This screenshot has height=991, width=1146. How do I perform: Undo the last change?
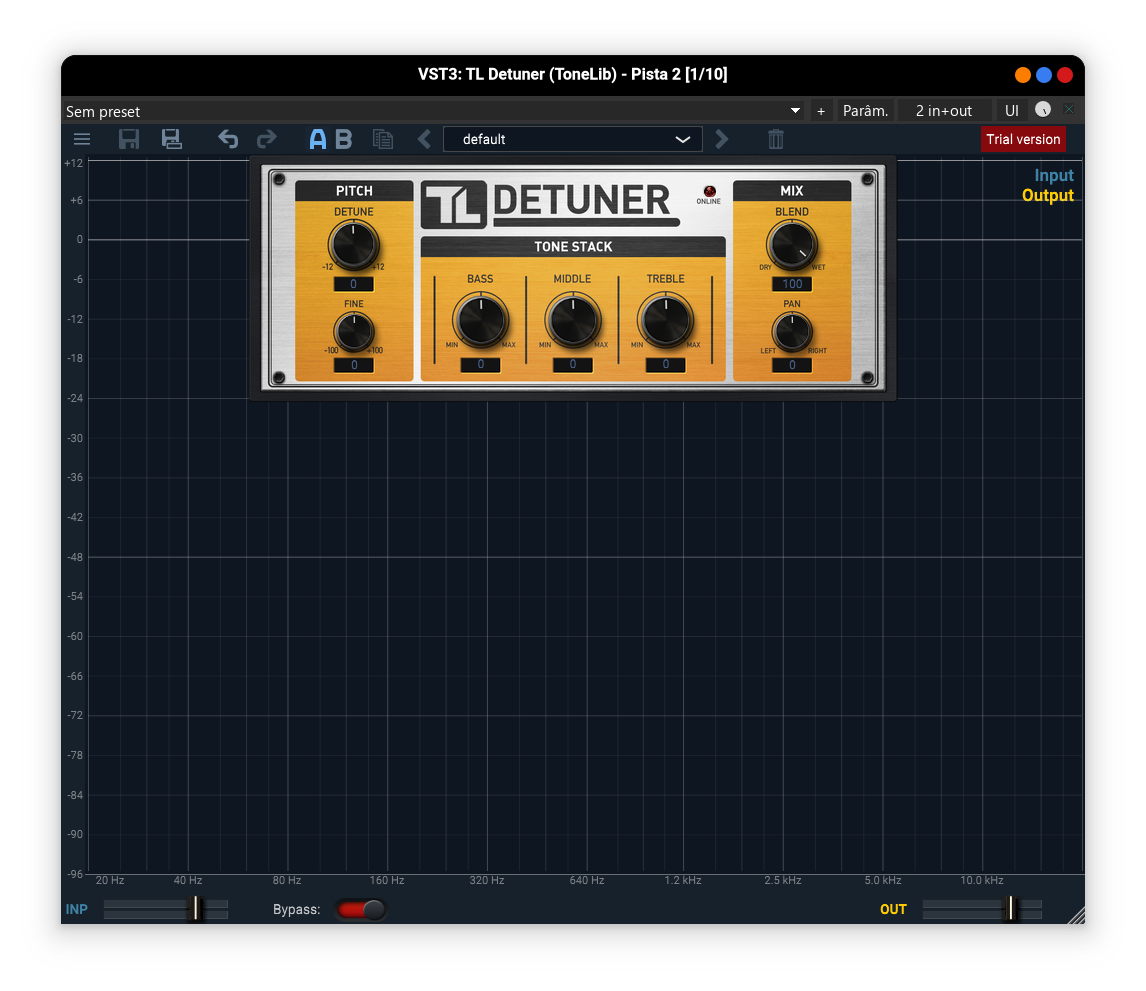click(228, 139)
